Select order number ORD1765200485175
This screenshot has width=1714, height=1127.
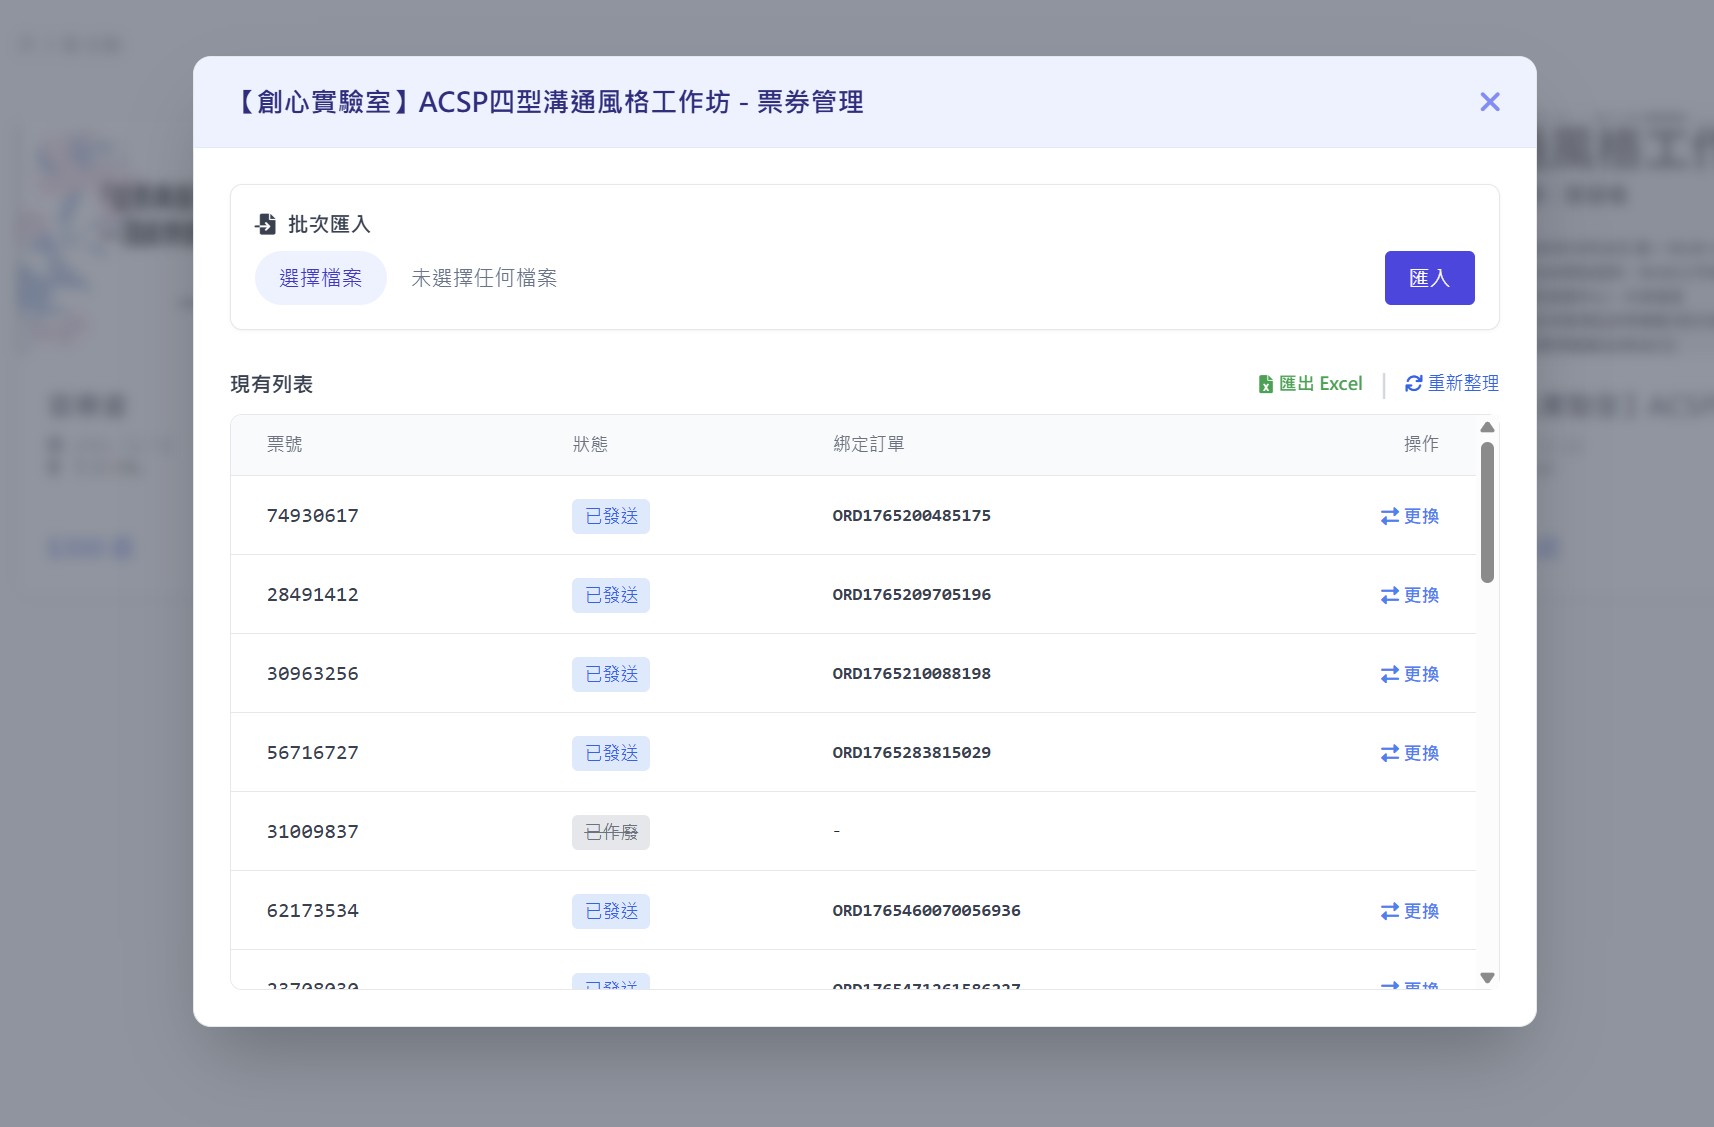pyautogui.click(x=911, y=516)
